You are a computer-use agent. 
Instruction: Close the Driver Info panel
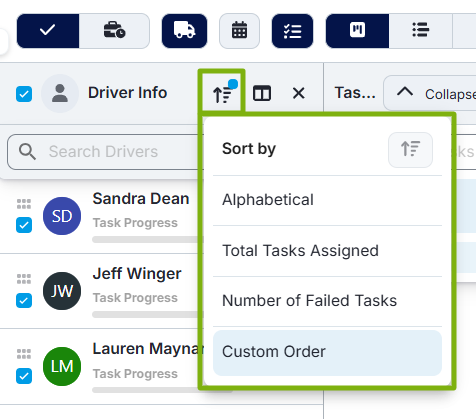pyautogui.click(x=299, y=93)
